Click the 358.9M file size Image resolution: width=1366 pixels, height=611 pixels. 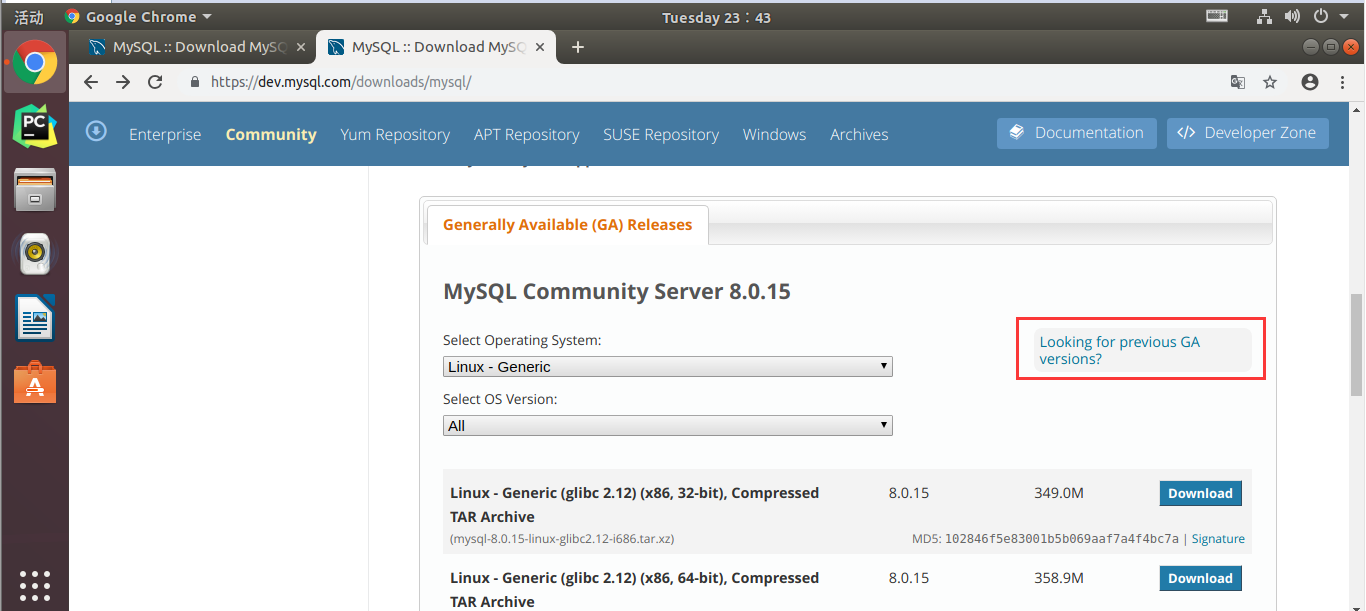point(1059,578)
